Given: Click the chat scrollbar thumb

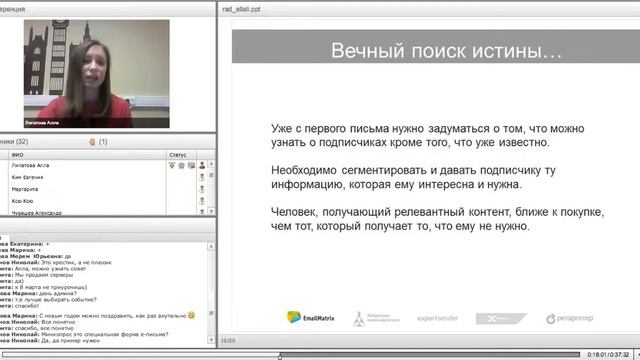Looking at the screenshot, I should point(211,313).
